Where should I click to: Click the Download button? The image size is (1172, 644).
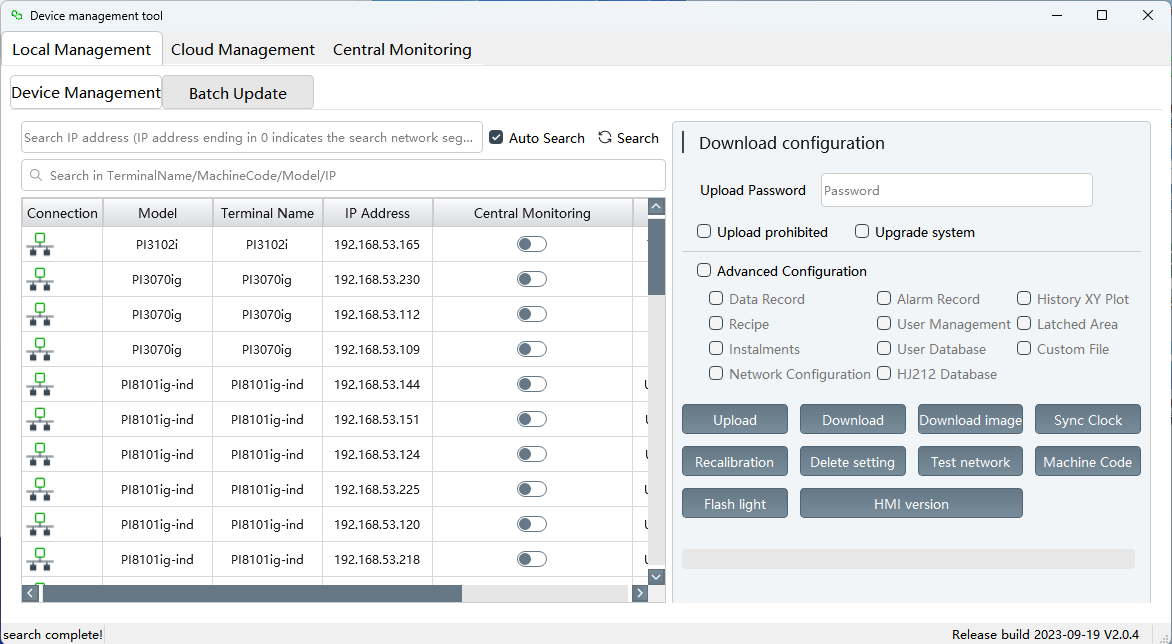(x=853, y=420)
